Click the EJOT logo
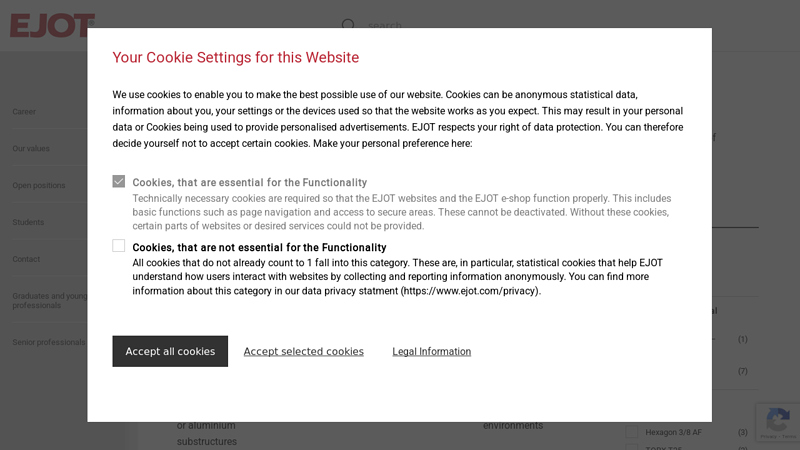This screenshot has height=450, width=800. click(52, 25)
